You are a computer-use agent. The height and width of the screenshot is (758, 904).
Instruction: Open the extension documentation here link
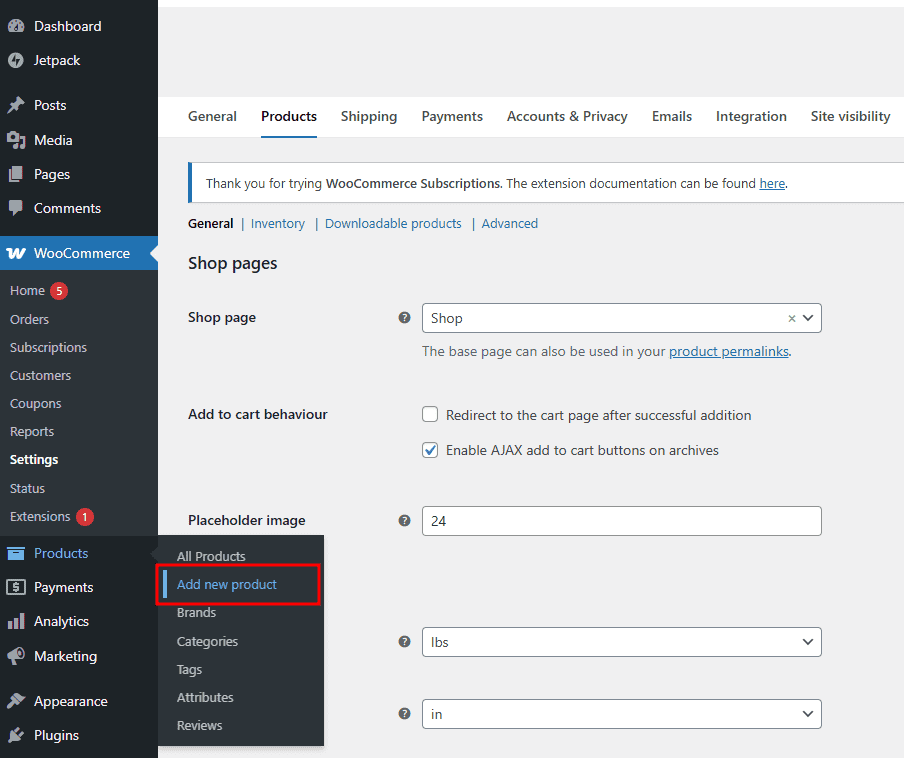772,183
